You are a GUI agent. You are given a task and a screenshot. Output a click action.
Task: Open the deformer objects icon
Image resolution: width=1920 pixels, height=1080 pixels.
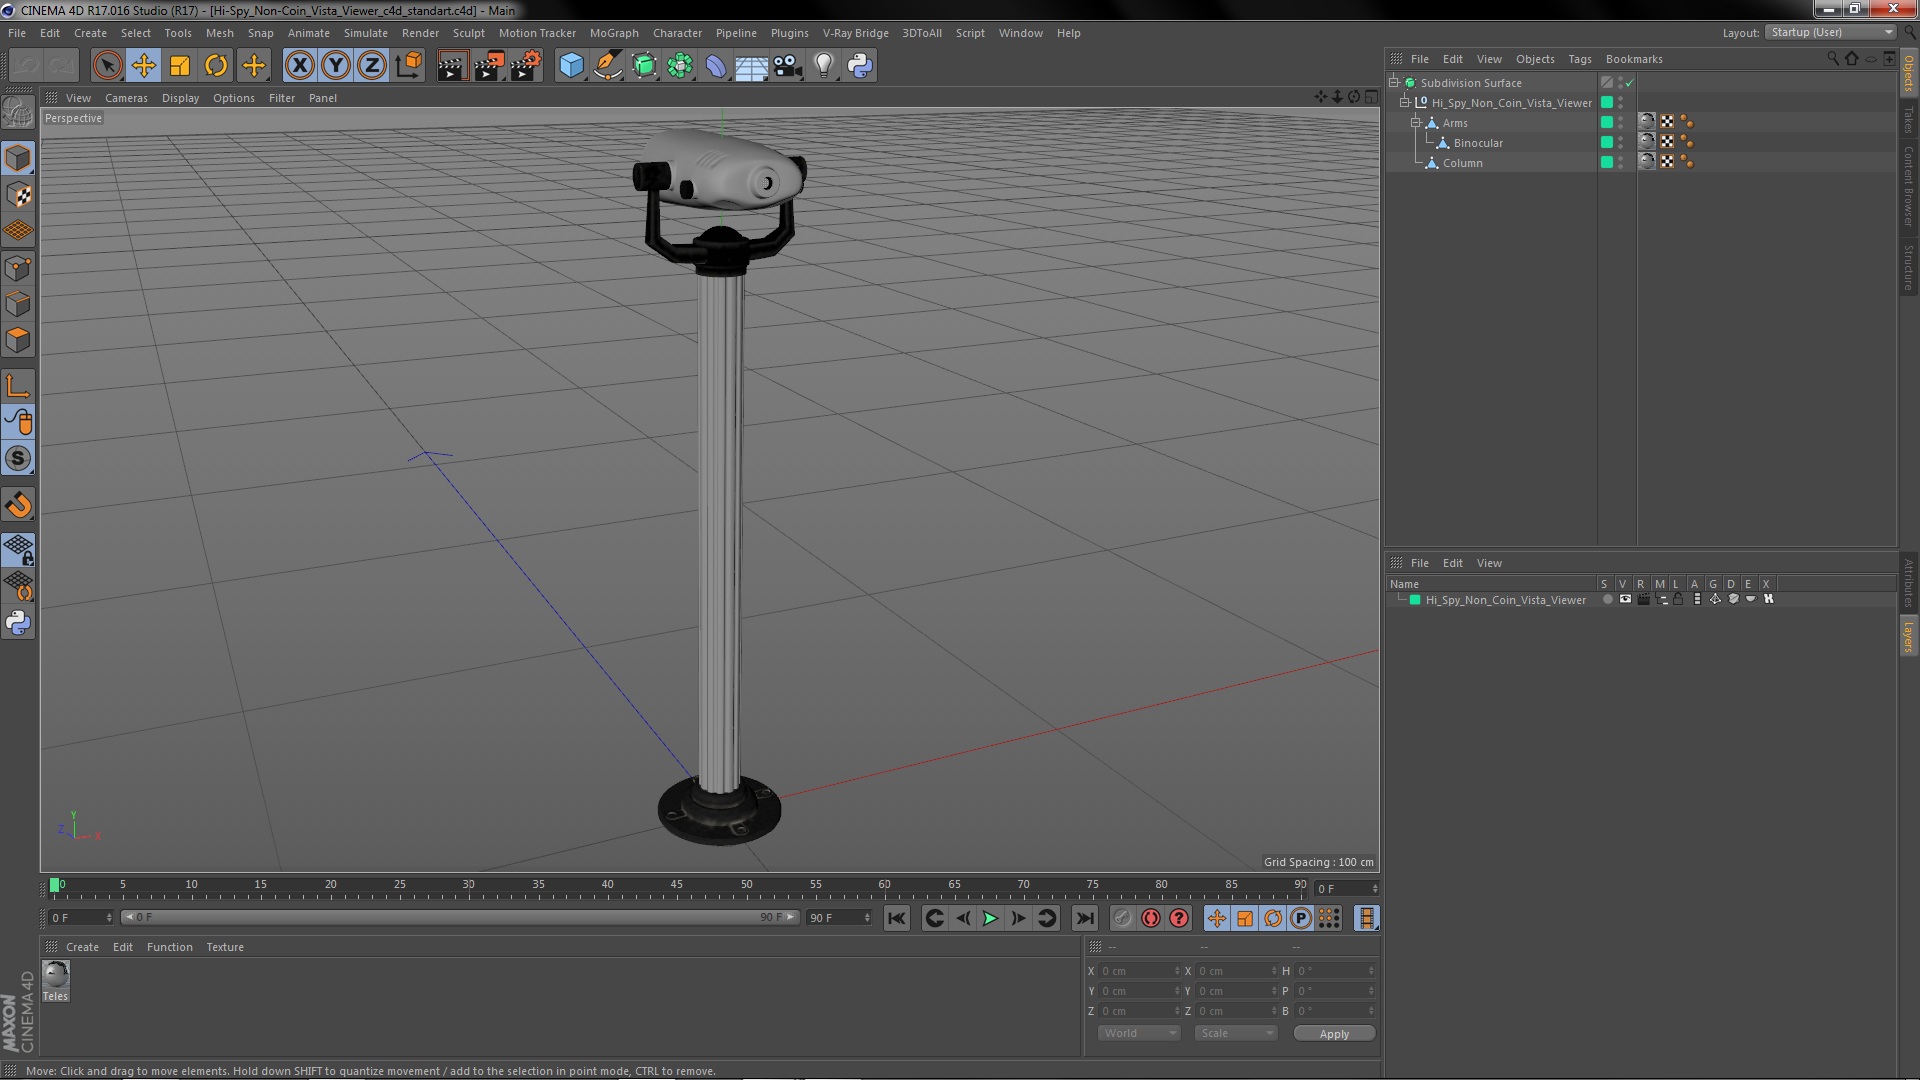(x=716, y=66)
